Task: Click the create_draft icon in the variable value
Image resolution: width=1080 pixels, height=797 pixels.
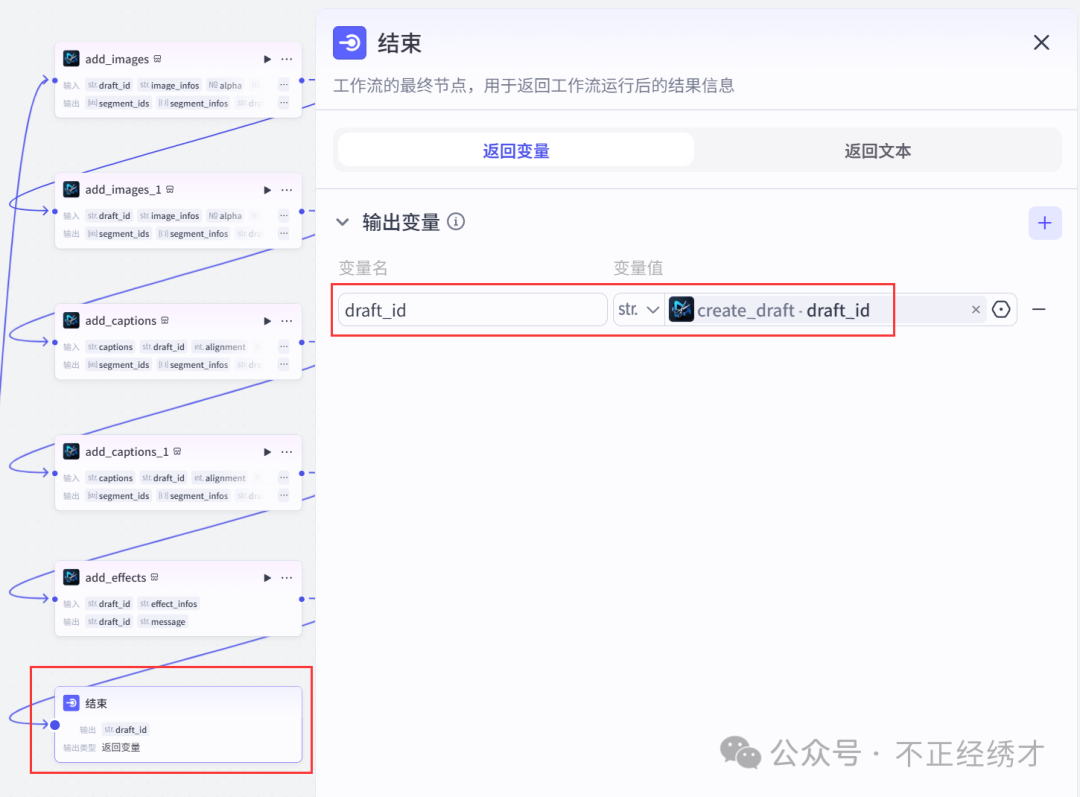Action: (681, 309)
